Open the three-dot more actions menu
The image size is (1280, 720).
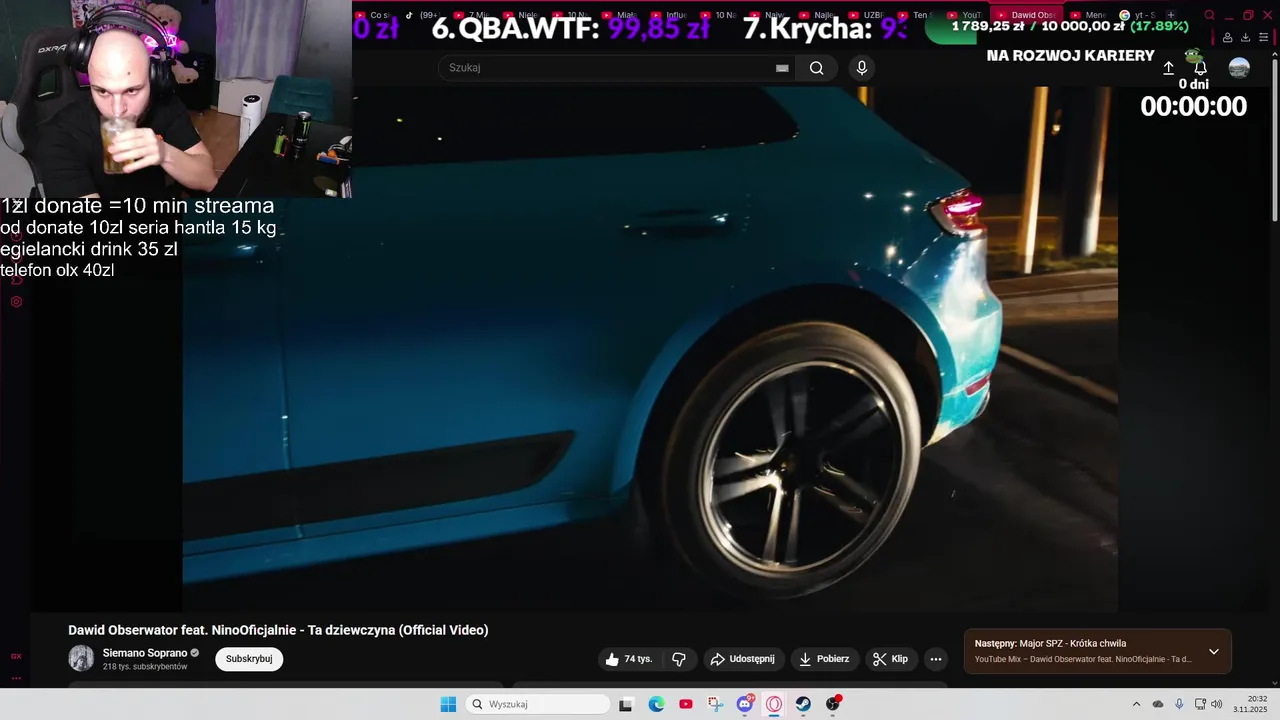point(936,659)
